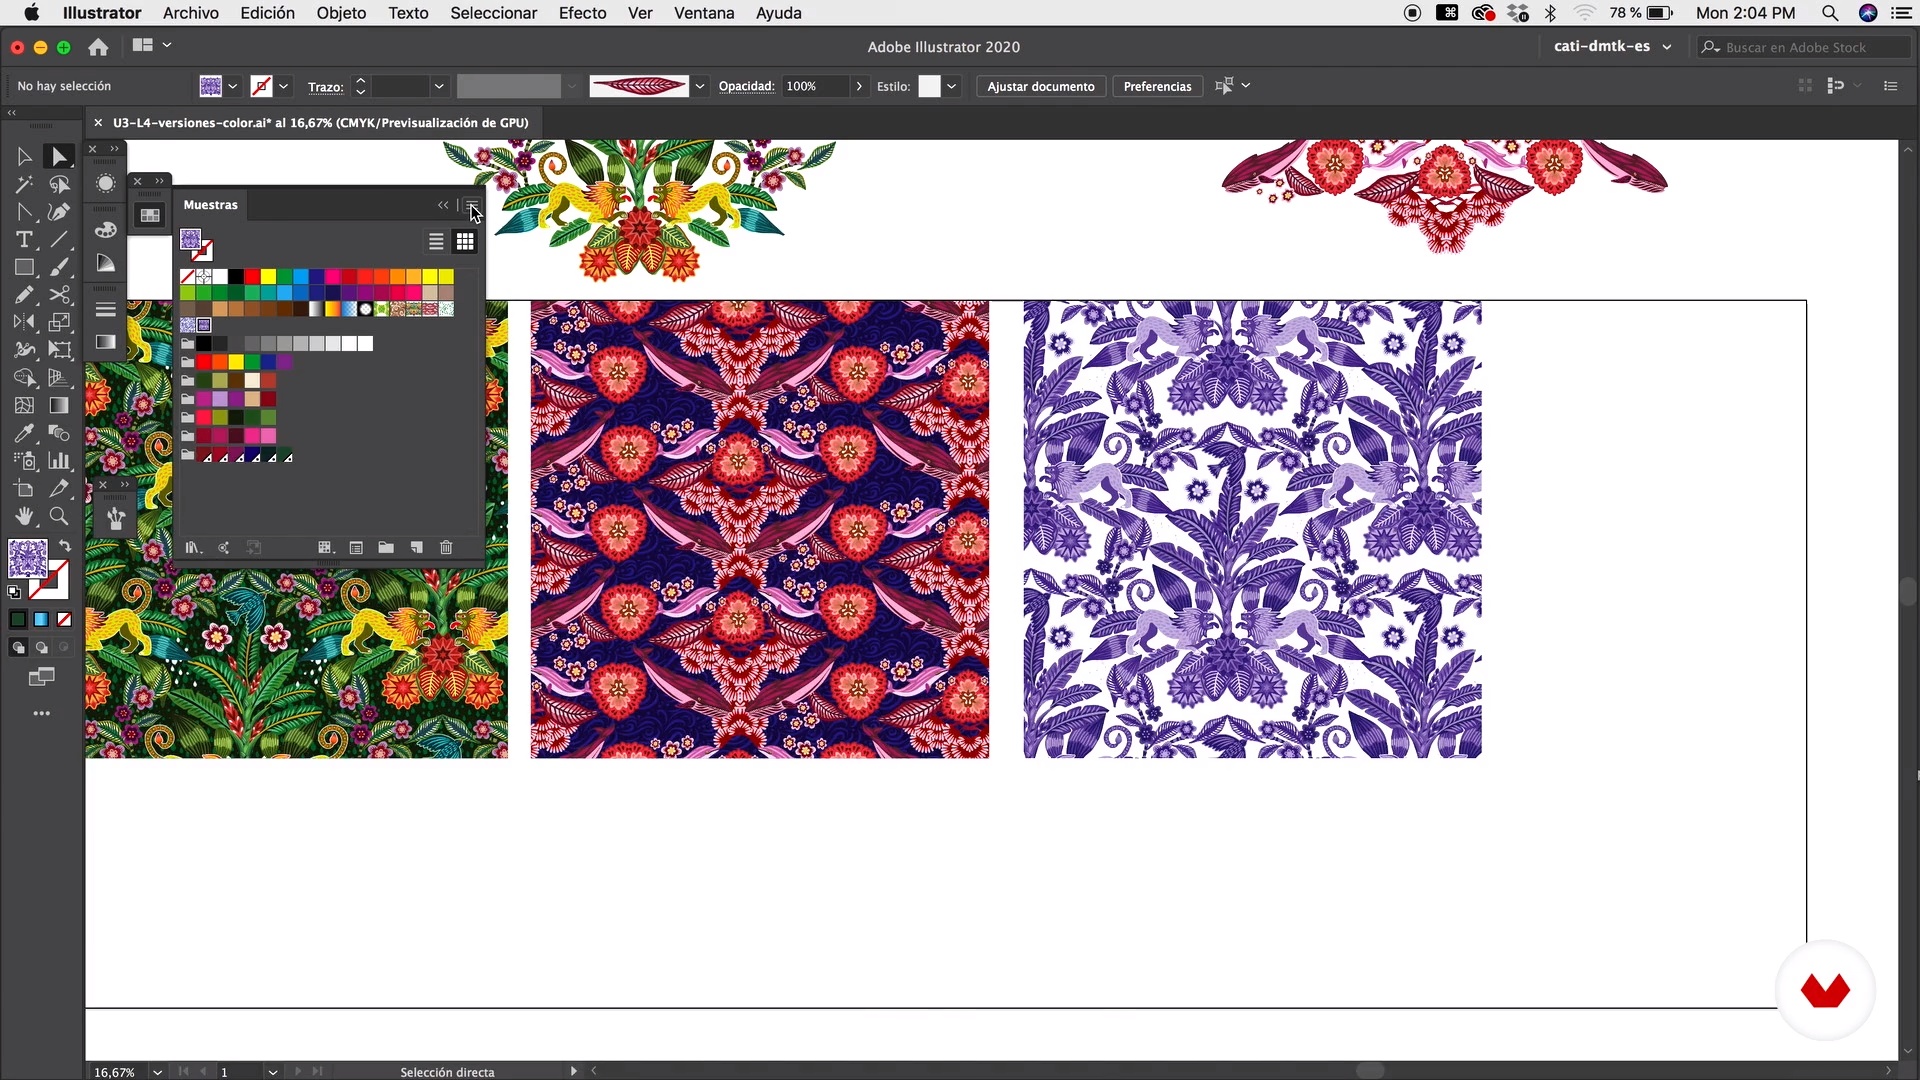
Task: Select the Hand tool
Action: [x=24, y=517]
